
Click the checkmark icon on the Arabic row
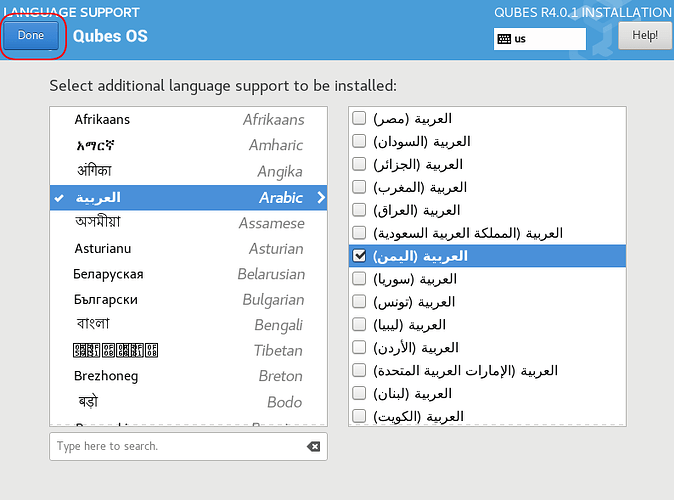pyautogui.click(x=59, y=198)
